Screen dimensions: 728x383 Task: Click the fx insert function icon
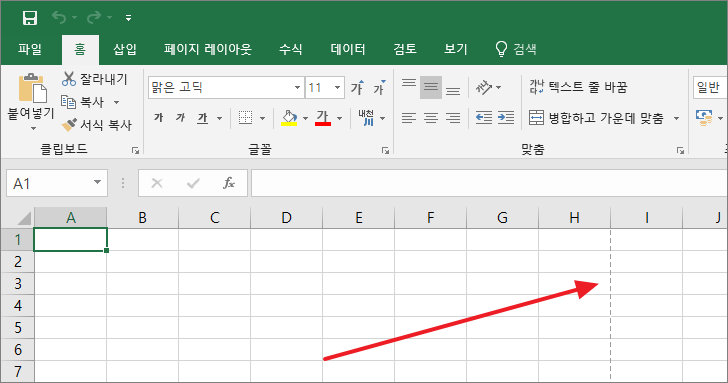(229, 183)
